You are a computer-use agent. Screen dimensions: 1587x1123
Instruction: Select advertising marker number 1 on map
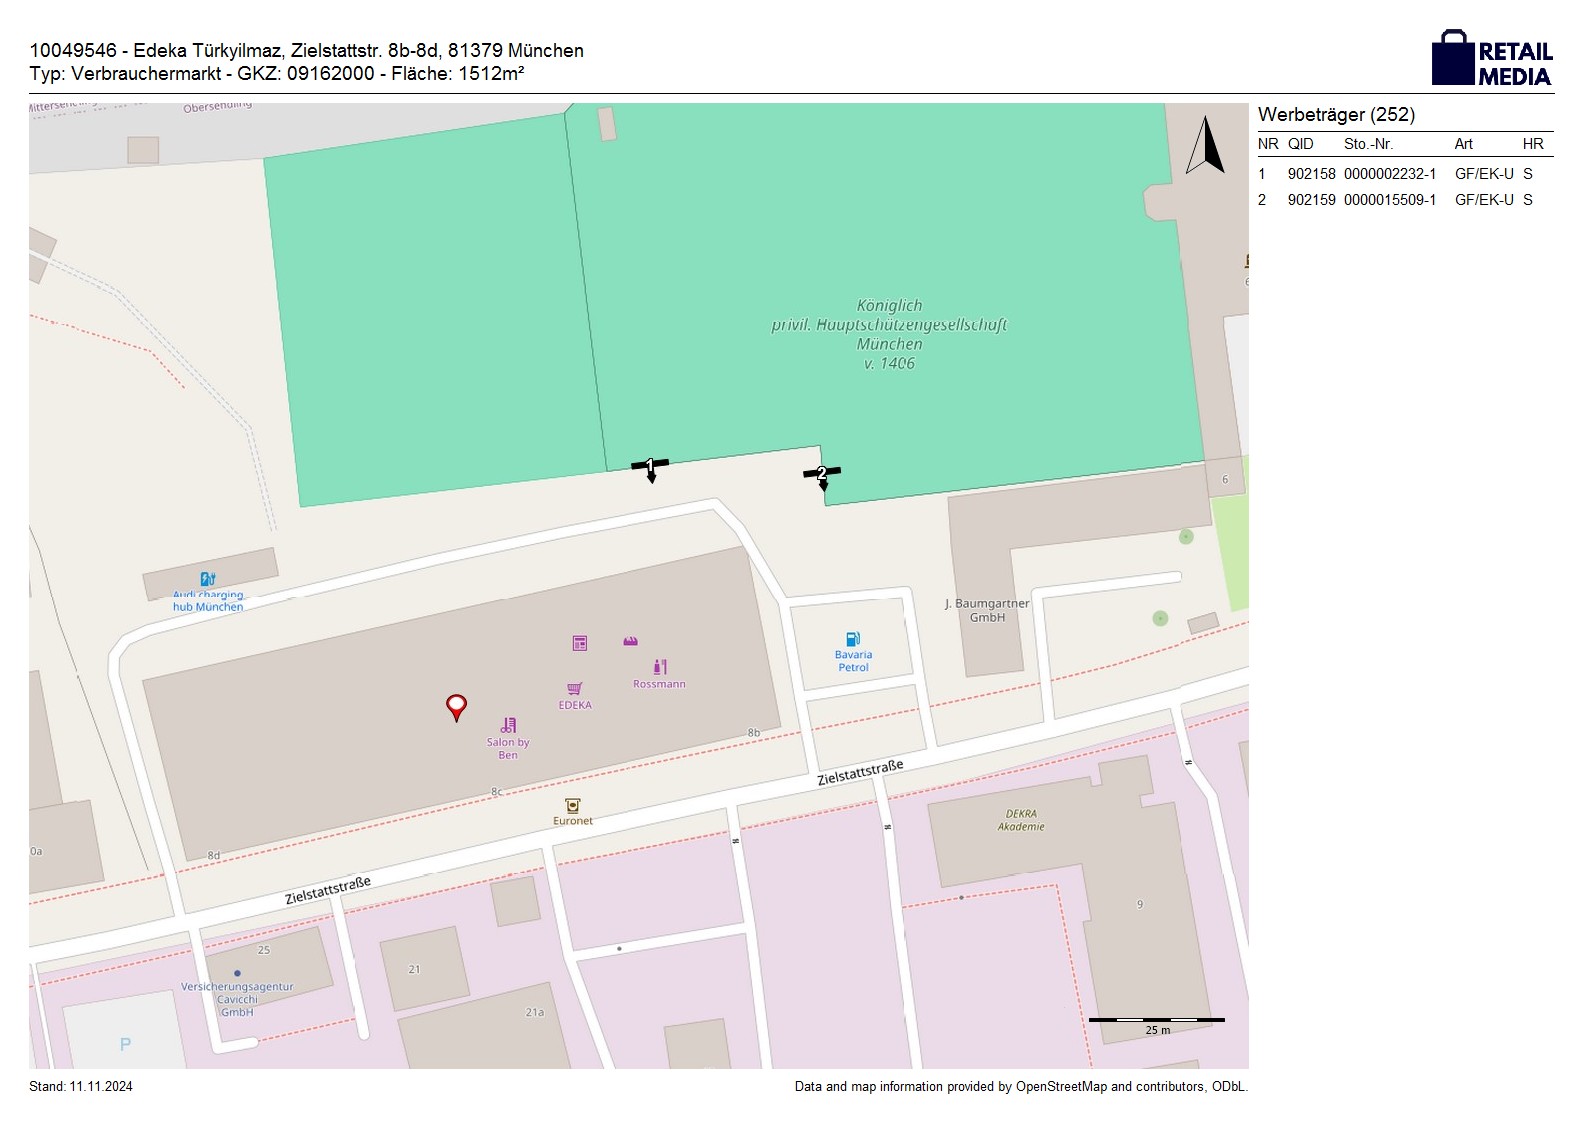pyautogui.click(x=650, y=467)
